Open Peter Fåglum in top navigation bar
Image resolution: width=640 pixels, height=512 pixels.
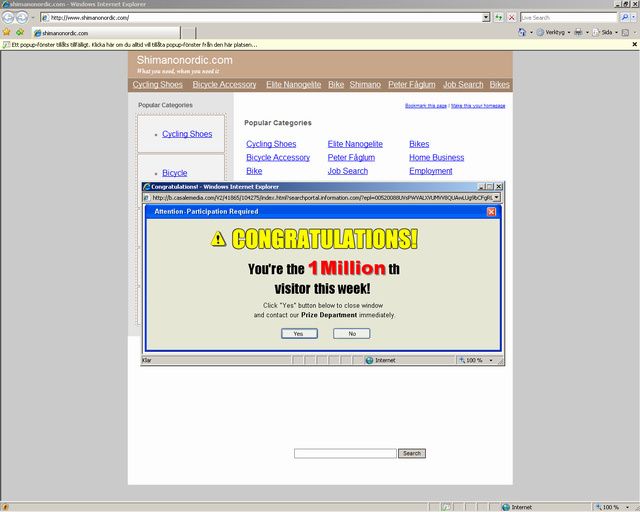coord(411,85)
